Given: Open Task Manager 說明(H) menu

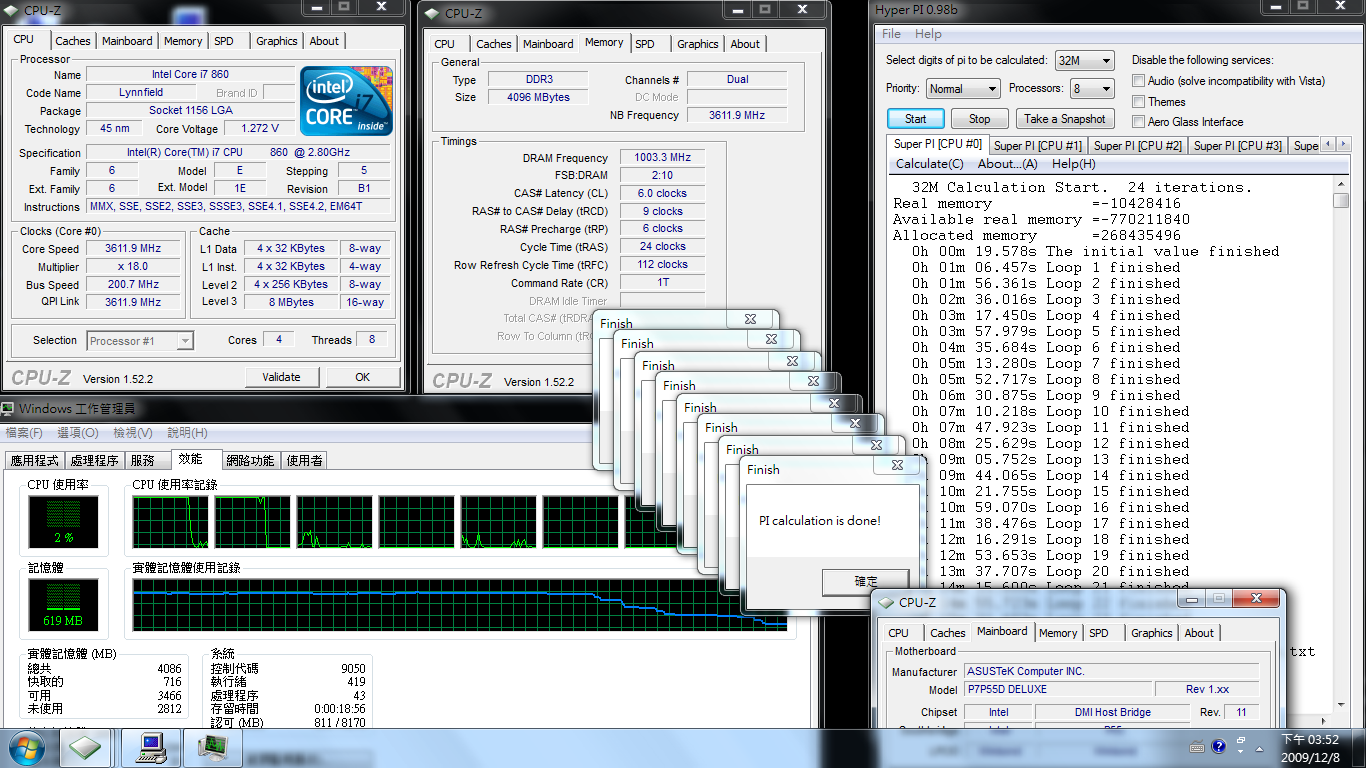Looking at the screenshot, I should point(187,433).
